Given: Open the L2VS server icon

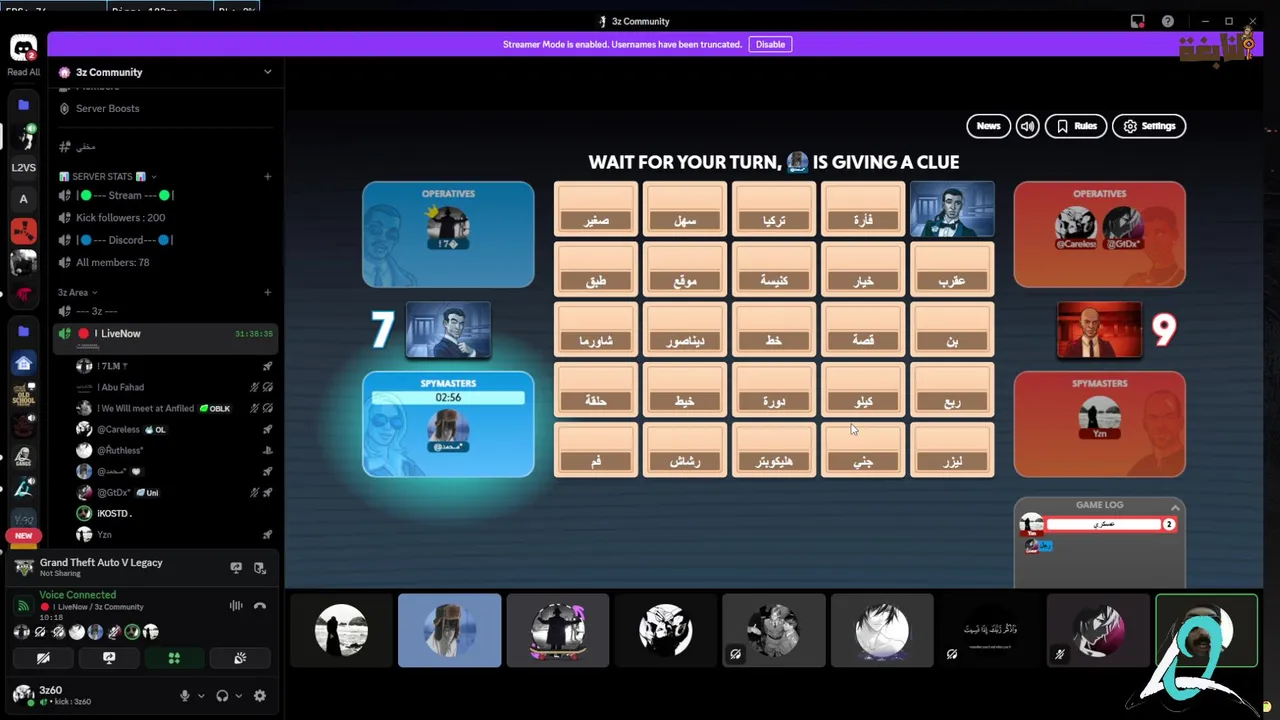Looking at the screenshot, I should point(23,168).
